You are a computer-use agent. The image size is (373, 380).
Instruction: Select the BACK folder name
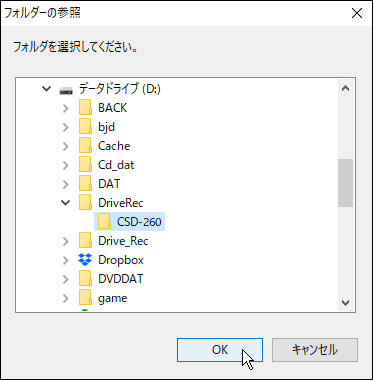112,108
